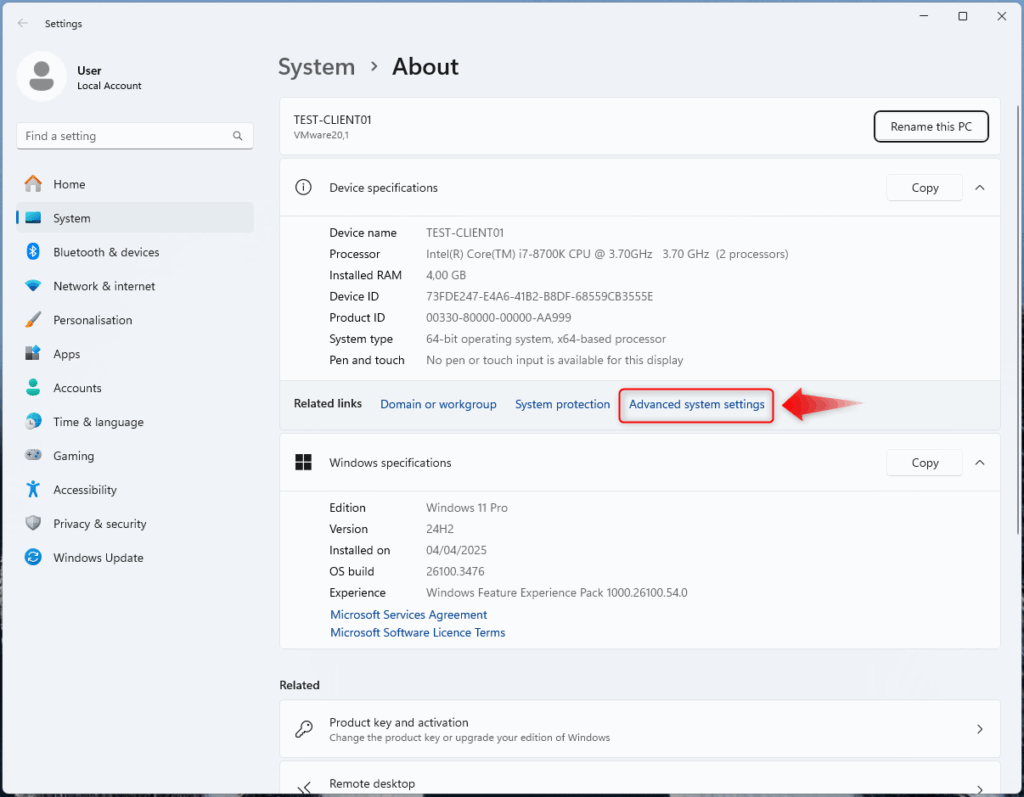Select the Gaming controller icon
The height and width of the screenshot is (797, 1024).
tap(33, 456)
